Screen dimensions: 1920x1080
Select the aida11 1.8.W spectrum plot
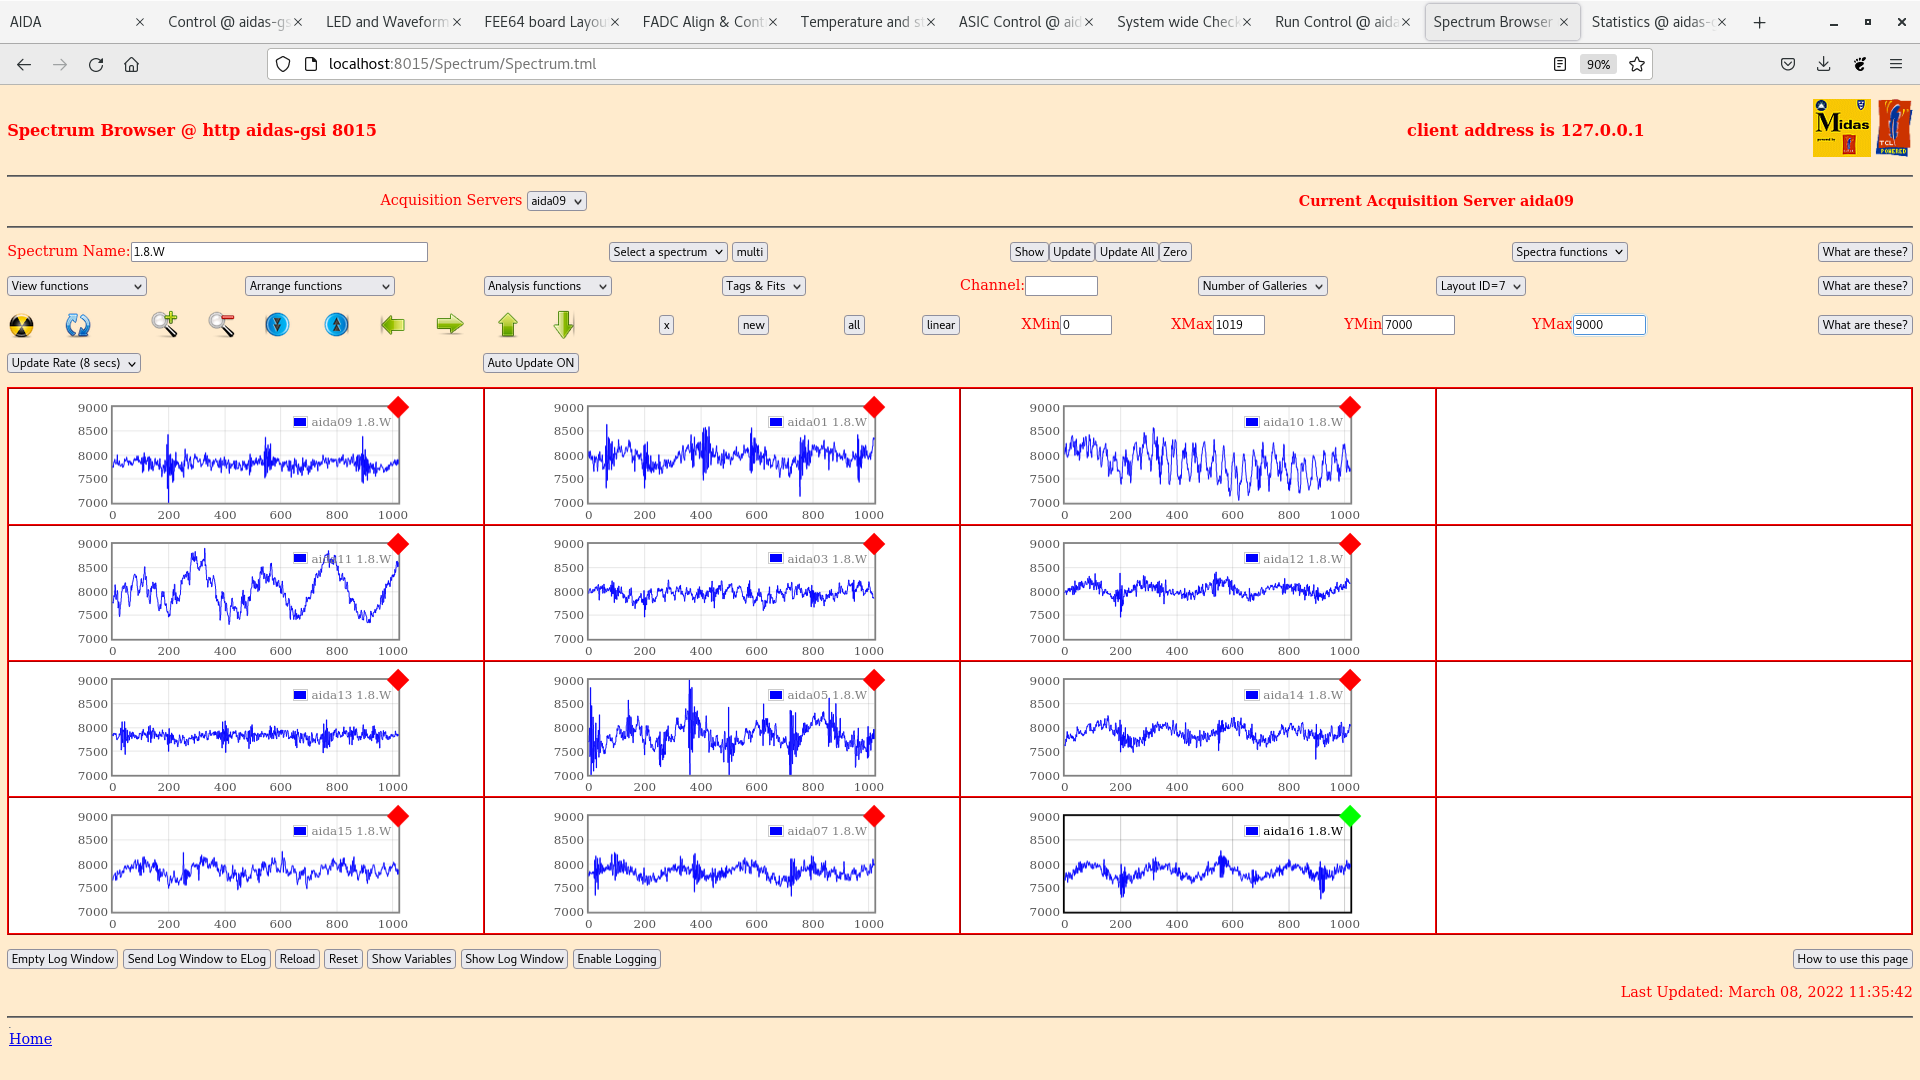pyautogui.click(x=255, y=592)
